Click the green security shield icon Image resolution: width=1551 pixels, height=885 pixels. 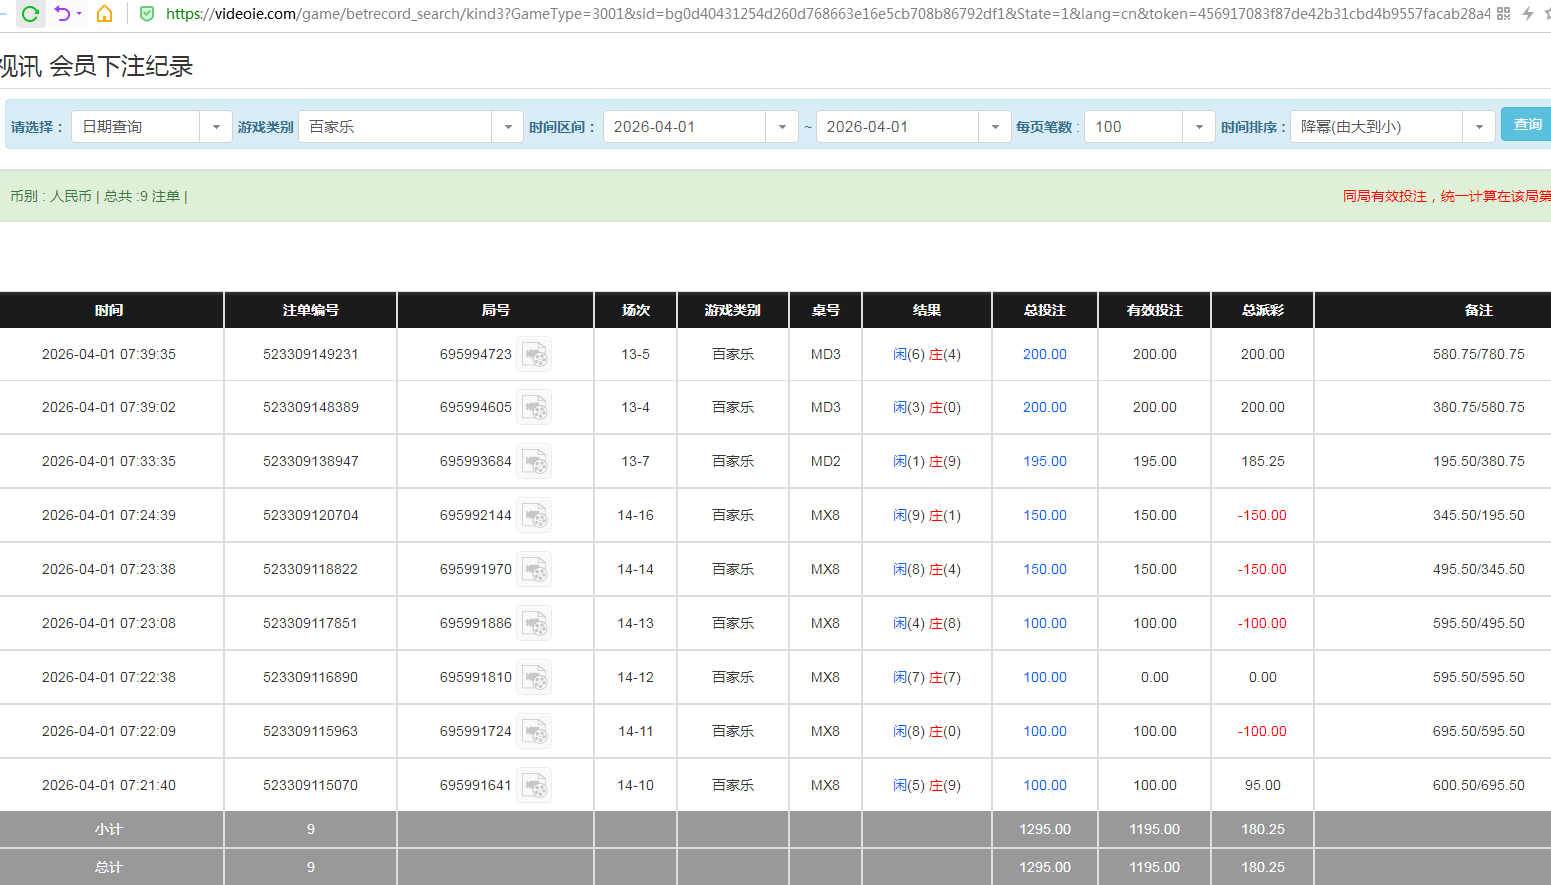[147, 14]
